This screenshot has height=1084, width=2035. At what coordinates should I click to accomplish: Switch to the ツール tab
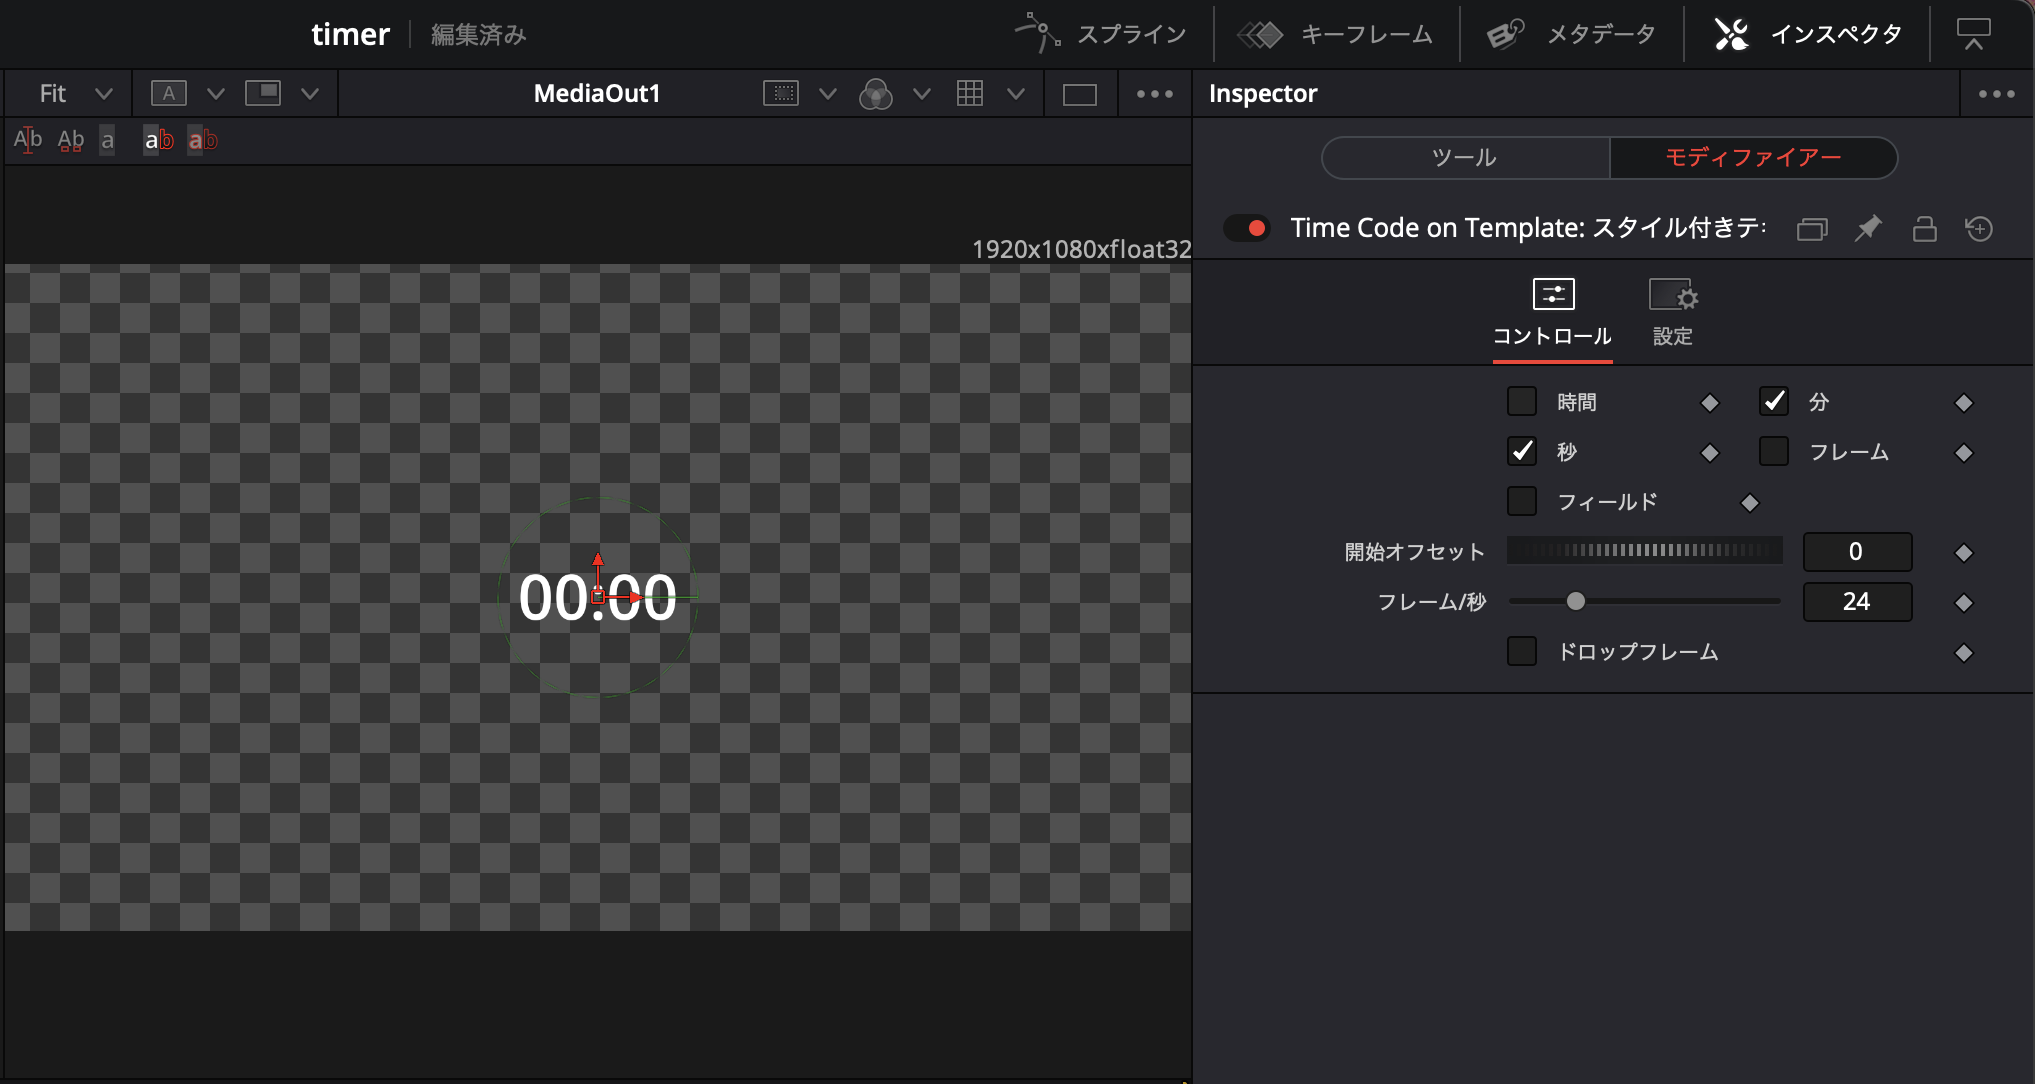[1464, 157]
